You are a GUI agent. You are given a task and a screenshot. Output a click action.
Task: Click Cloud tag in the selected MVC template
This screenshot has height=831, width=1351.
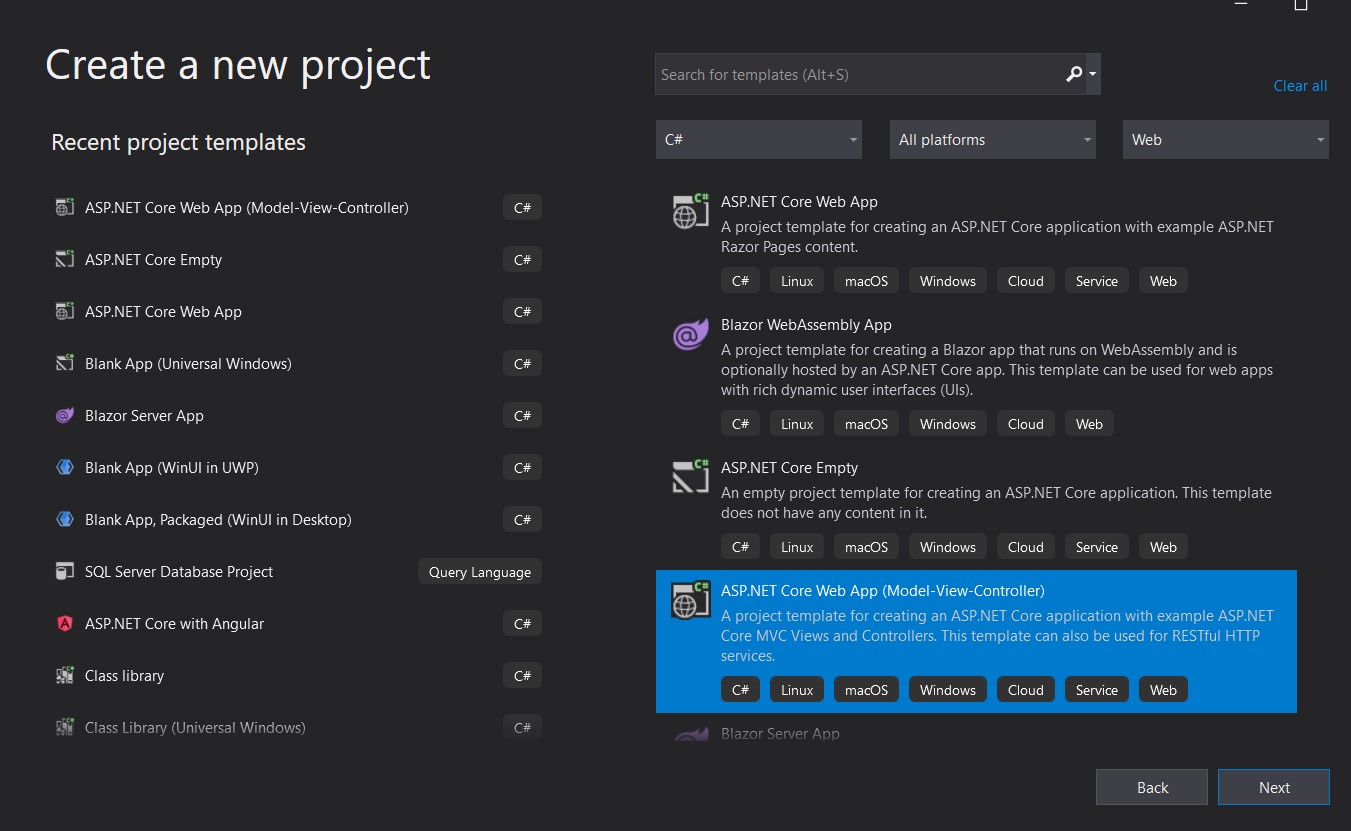(1025, 690)
